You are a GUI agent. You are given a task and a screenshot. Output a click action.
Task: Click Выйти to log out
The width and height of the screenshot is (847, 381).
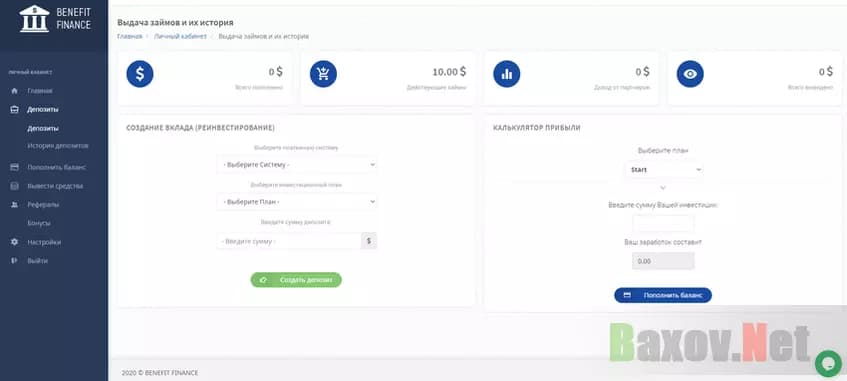point(37,260)
